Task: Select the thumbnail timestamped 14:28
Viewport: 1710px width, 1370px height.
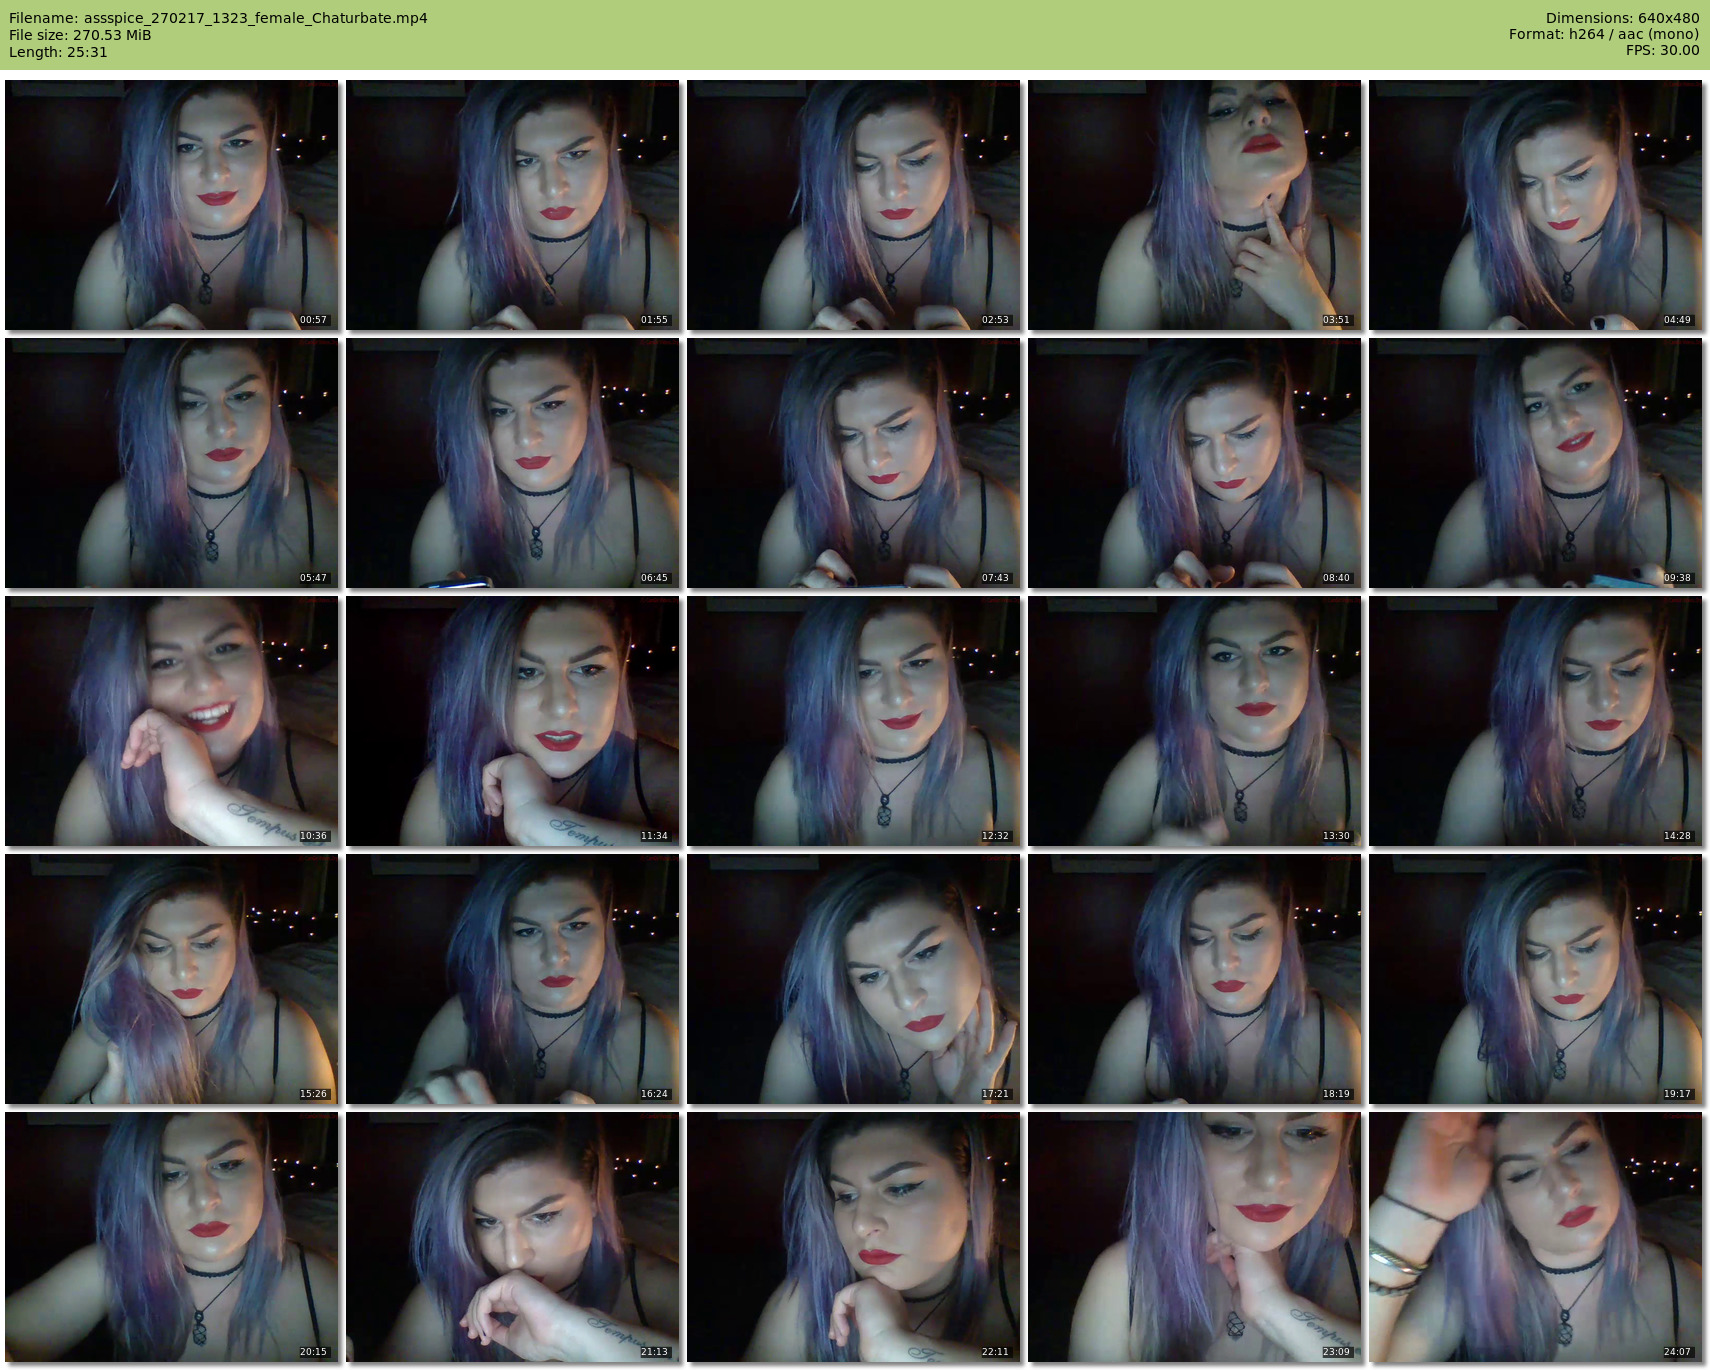Action: click(x=1536, y=721)
